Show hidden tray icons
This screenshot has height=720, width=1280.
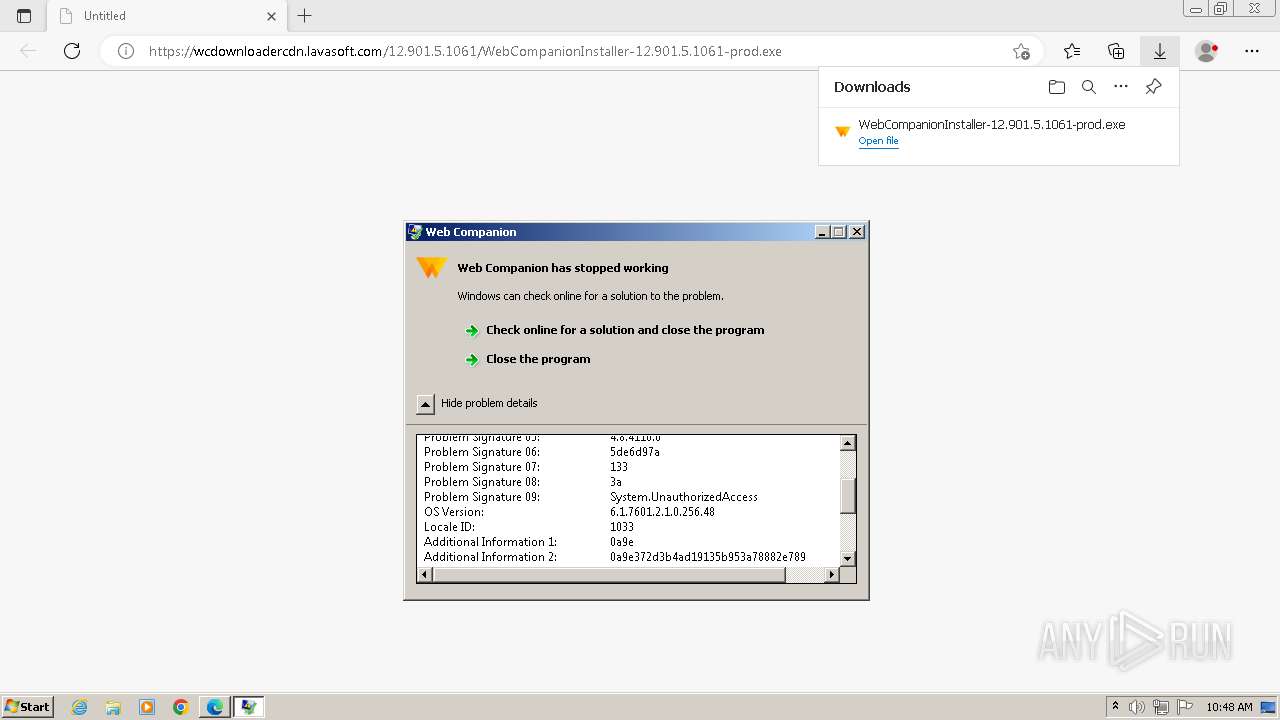[1116, 707]
